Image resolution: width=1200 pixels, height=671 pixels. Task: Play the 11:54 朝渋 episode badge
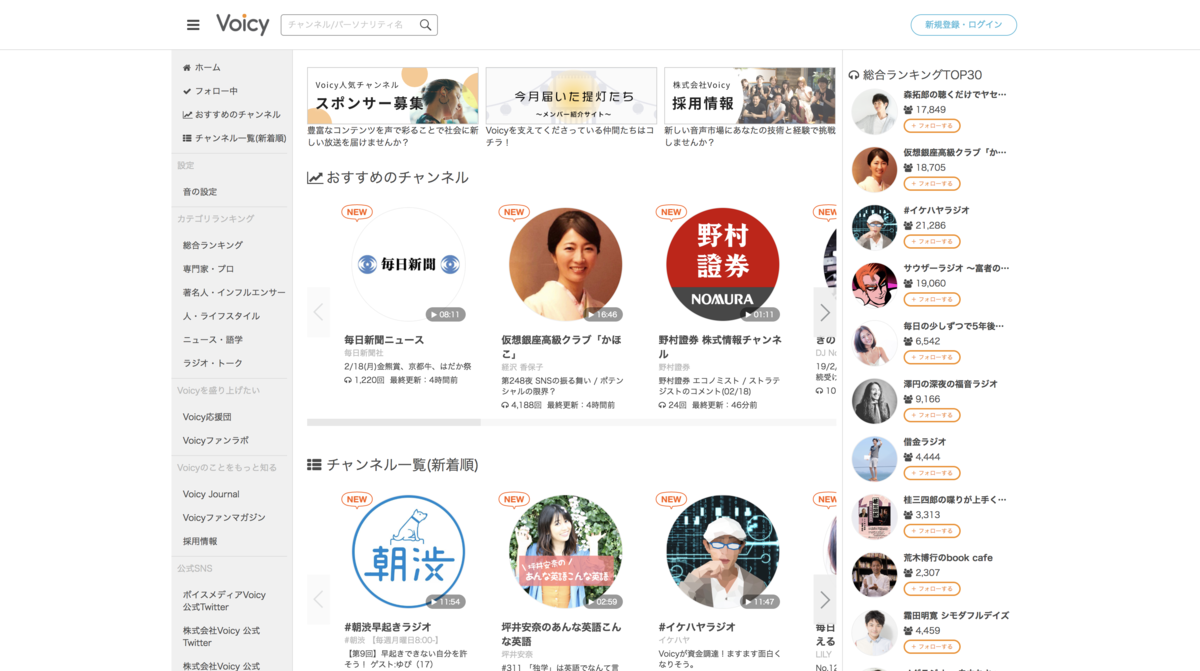445,601
